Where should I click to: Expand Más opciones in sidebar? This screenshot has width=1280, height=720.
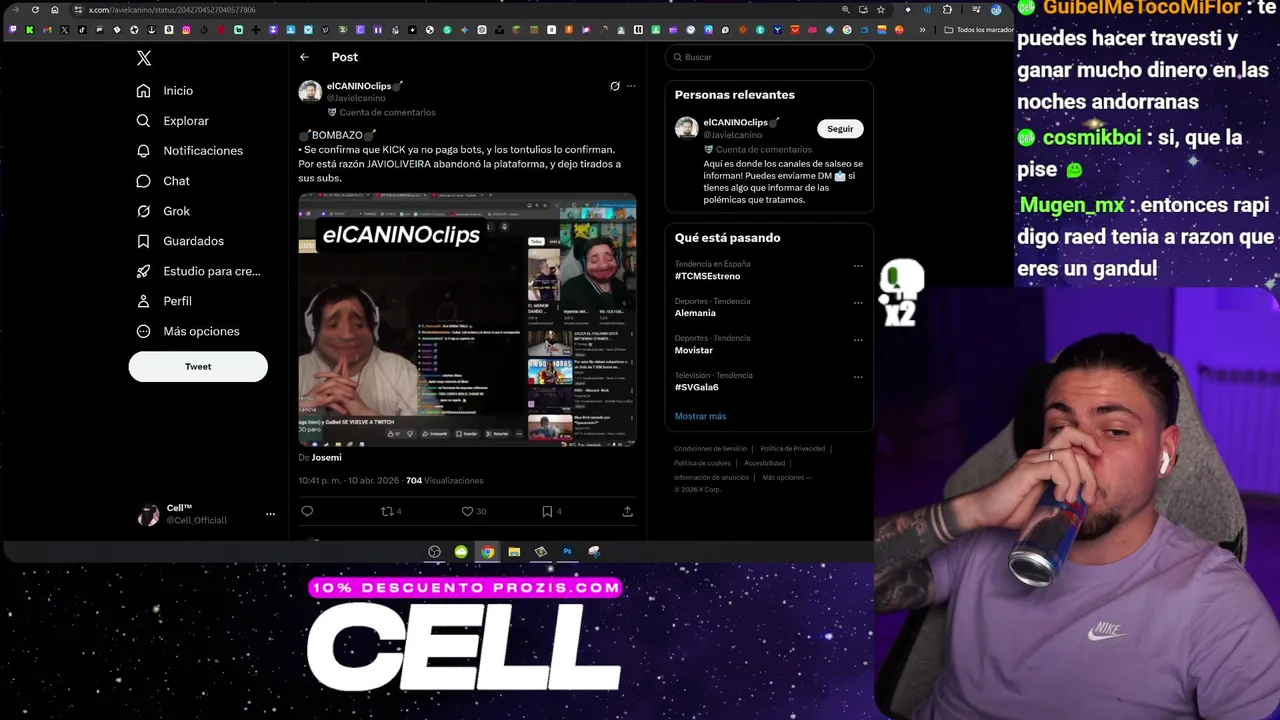pos(188,331)
